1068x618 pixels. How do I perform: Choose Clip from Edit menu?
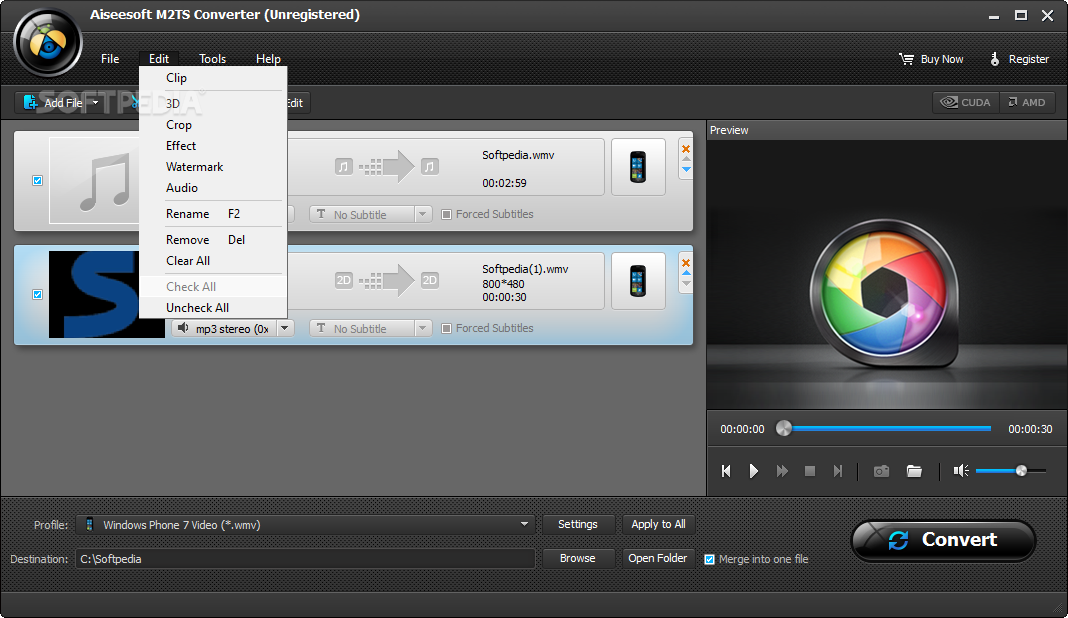click(213, 78)
